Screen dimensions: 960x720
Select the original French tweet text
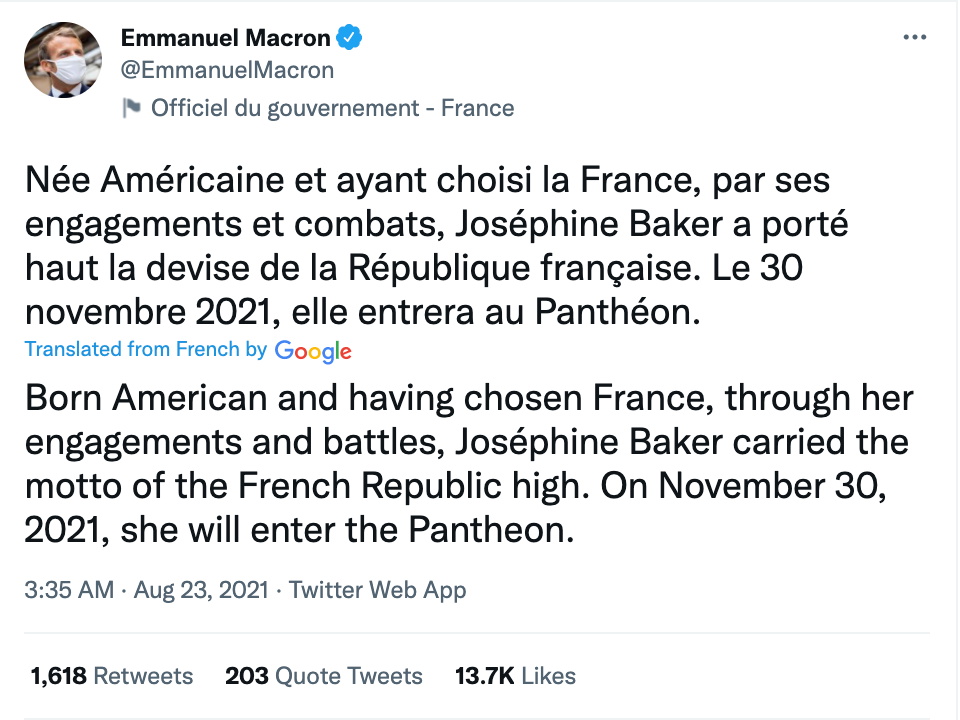[437, 246]
